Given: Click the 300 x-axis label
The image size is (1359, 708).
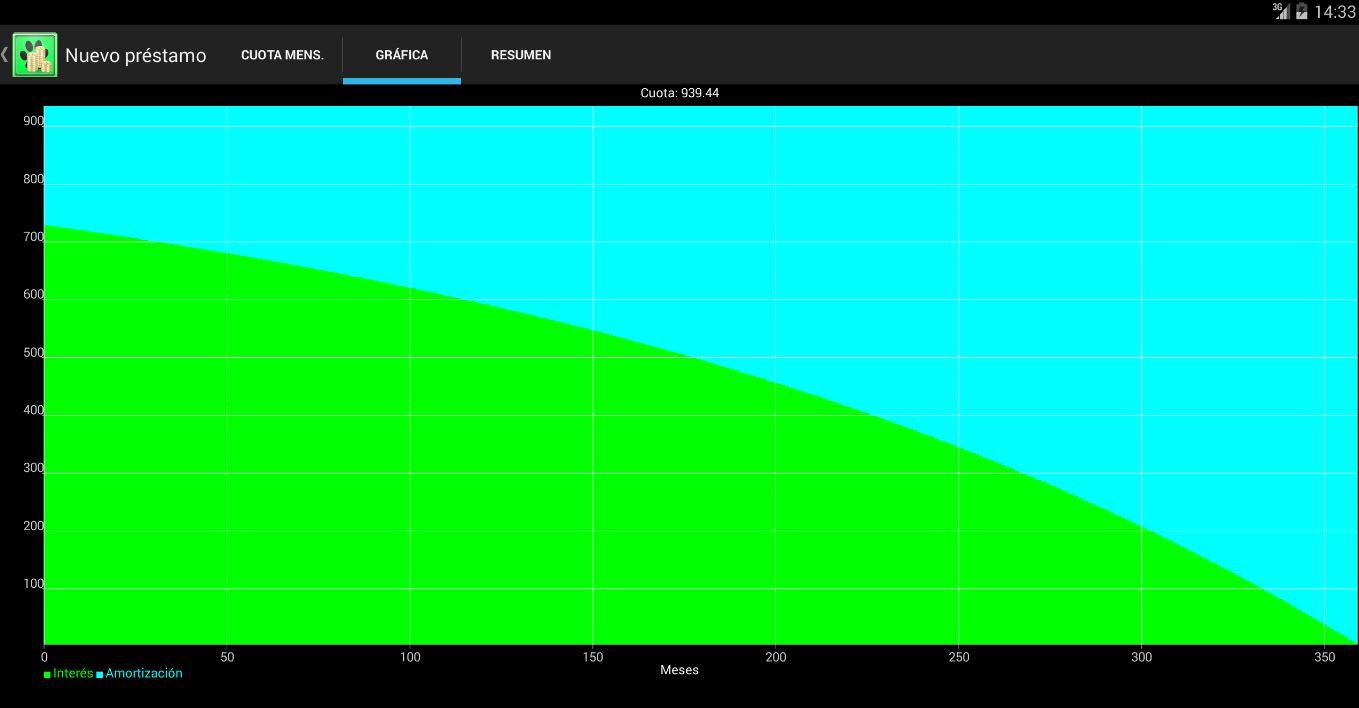Looking at the screenshot, I should [1141, 657].
